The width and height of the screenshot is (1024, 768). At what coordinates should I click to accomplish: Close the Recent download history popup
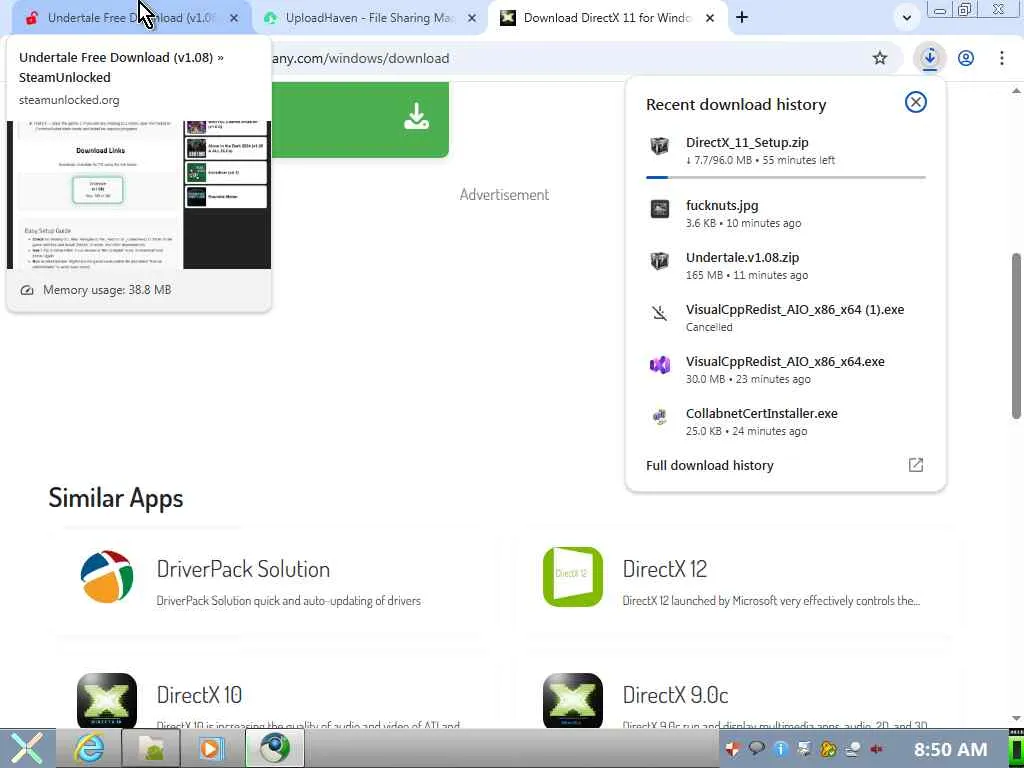[x=916, y=102]
